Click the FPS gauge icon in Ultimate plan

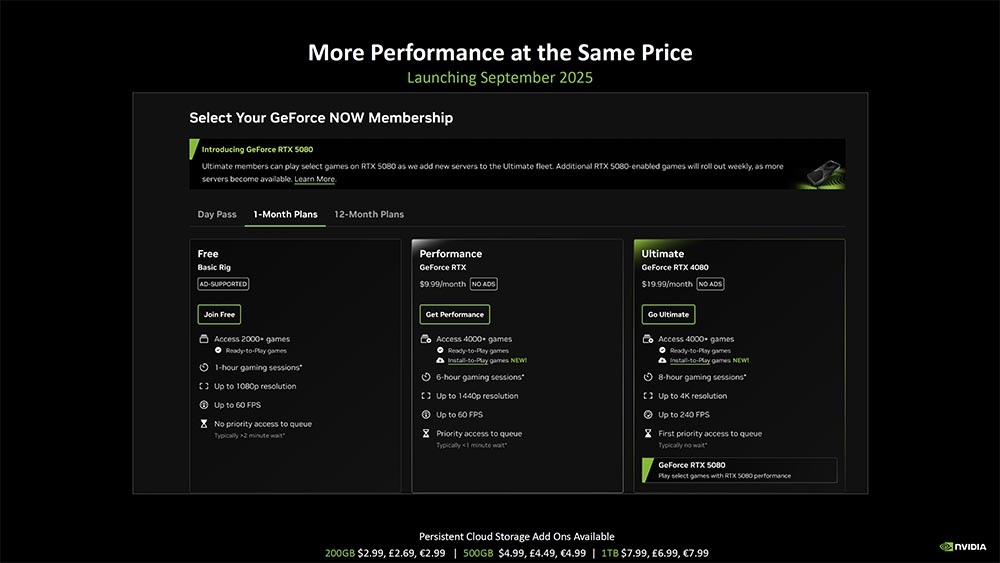tap(648, 415)
